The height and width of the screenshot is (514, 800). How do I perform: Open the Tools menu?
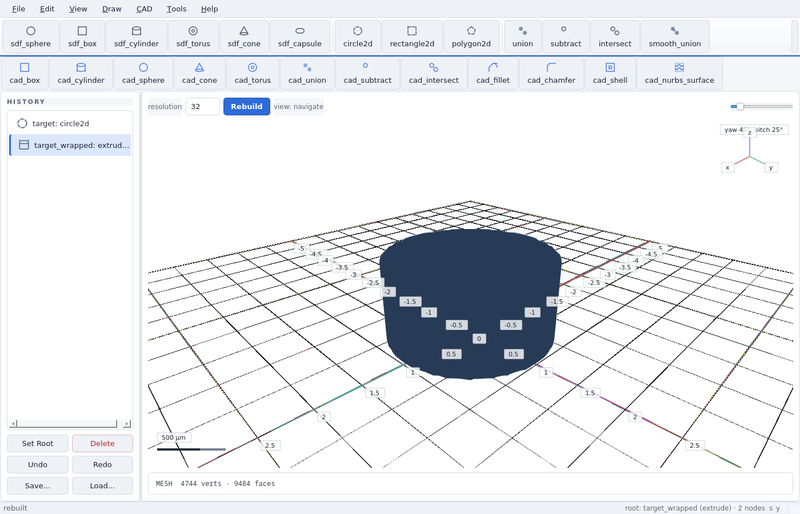[x=176, y=9]
